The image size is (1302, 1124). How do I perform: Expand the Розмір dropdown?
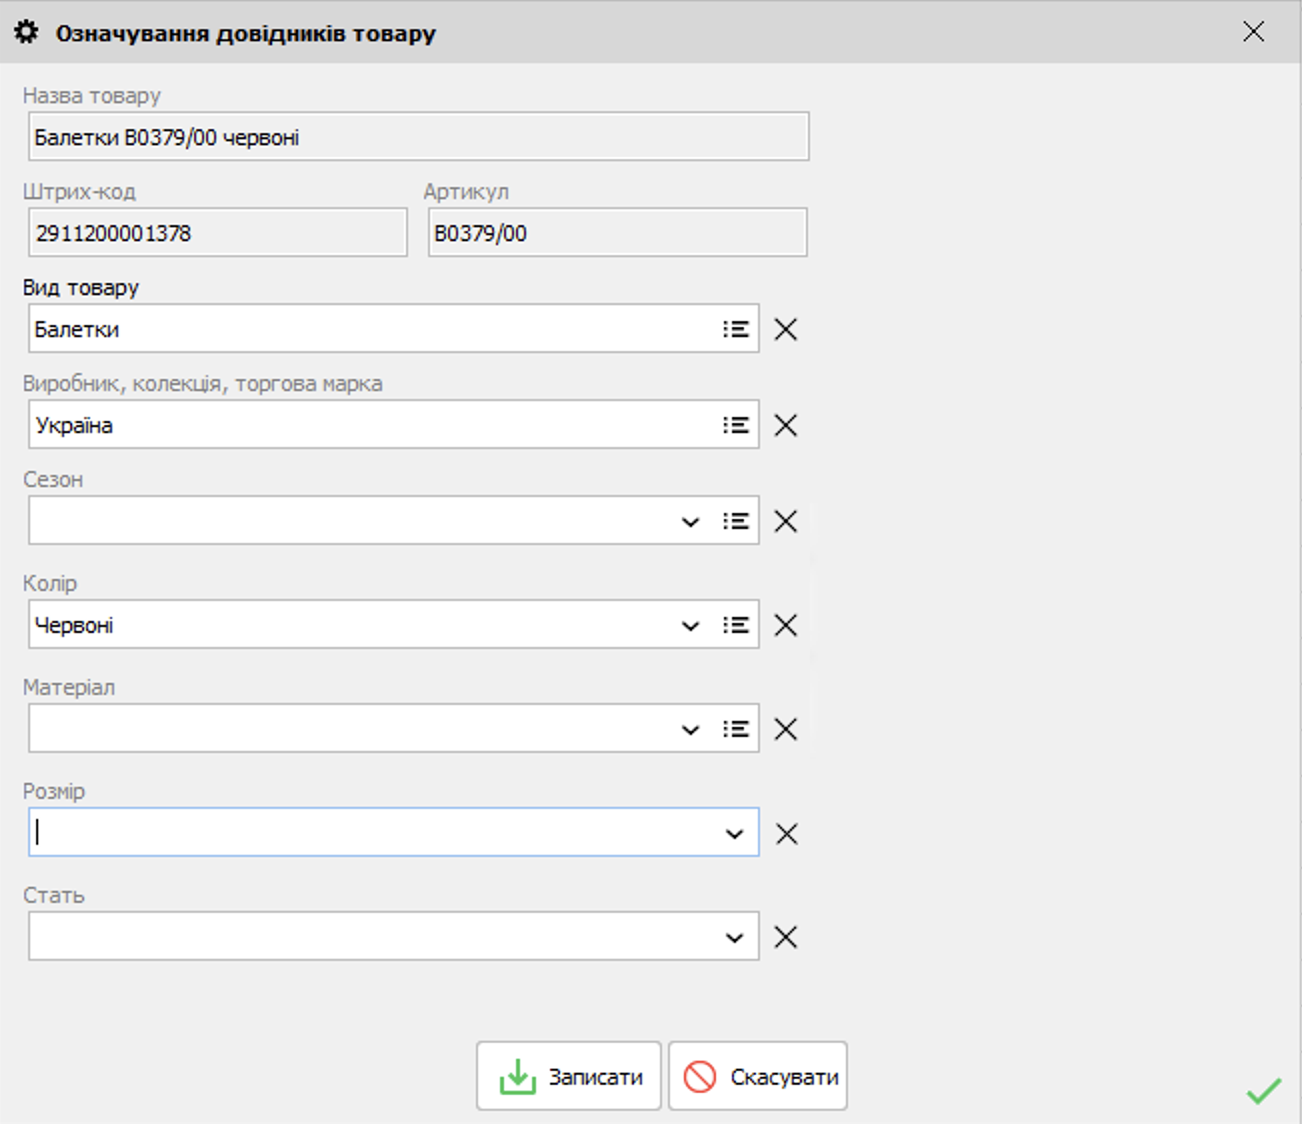pos(734,834)
